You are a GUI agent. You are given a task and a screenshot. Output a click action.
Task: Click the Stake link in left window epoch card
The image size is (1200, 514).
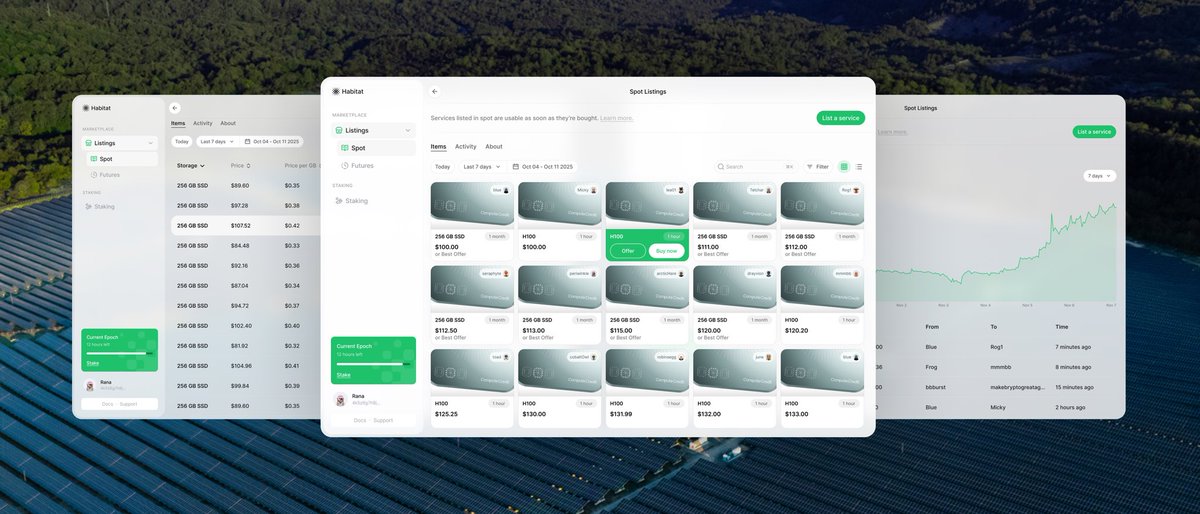coord(93,362)
